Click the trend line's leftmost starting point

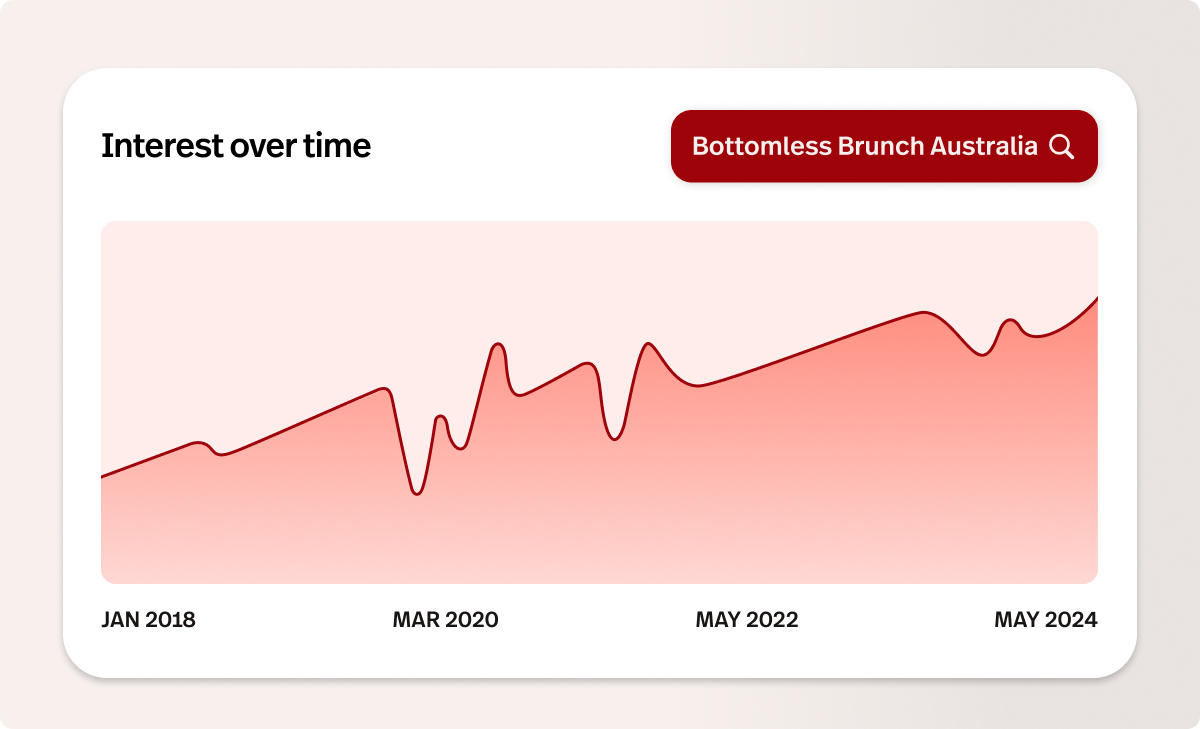(x=102, y=477)
